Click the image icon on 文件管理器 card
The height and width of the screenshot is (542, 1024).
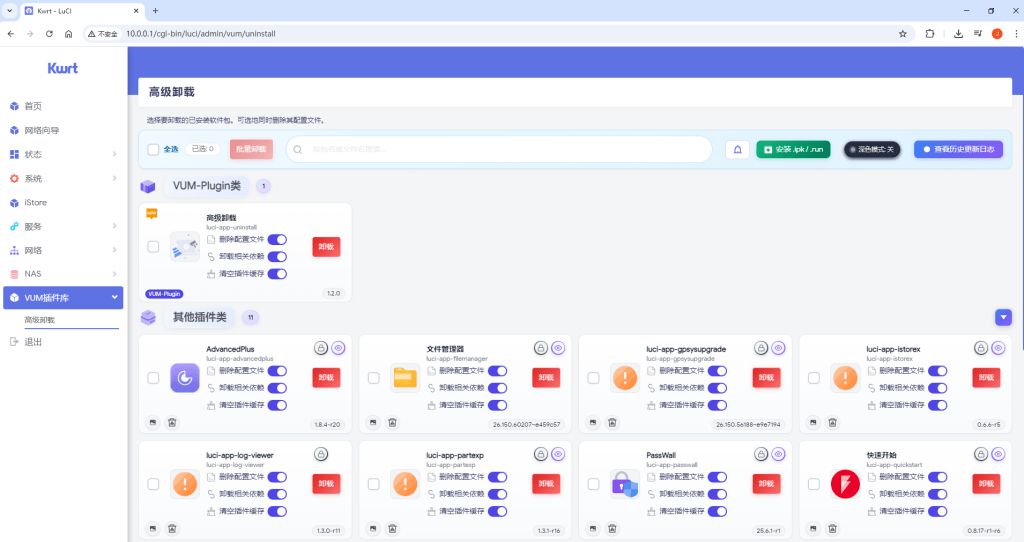(373, 423)
